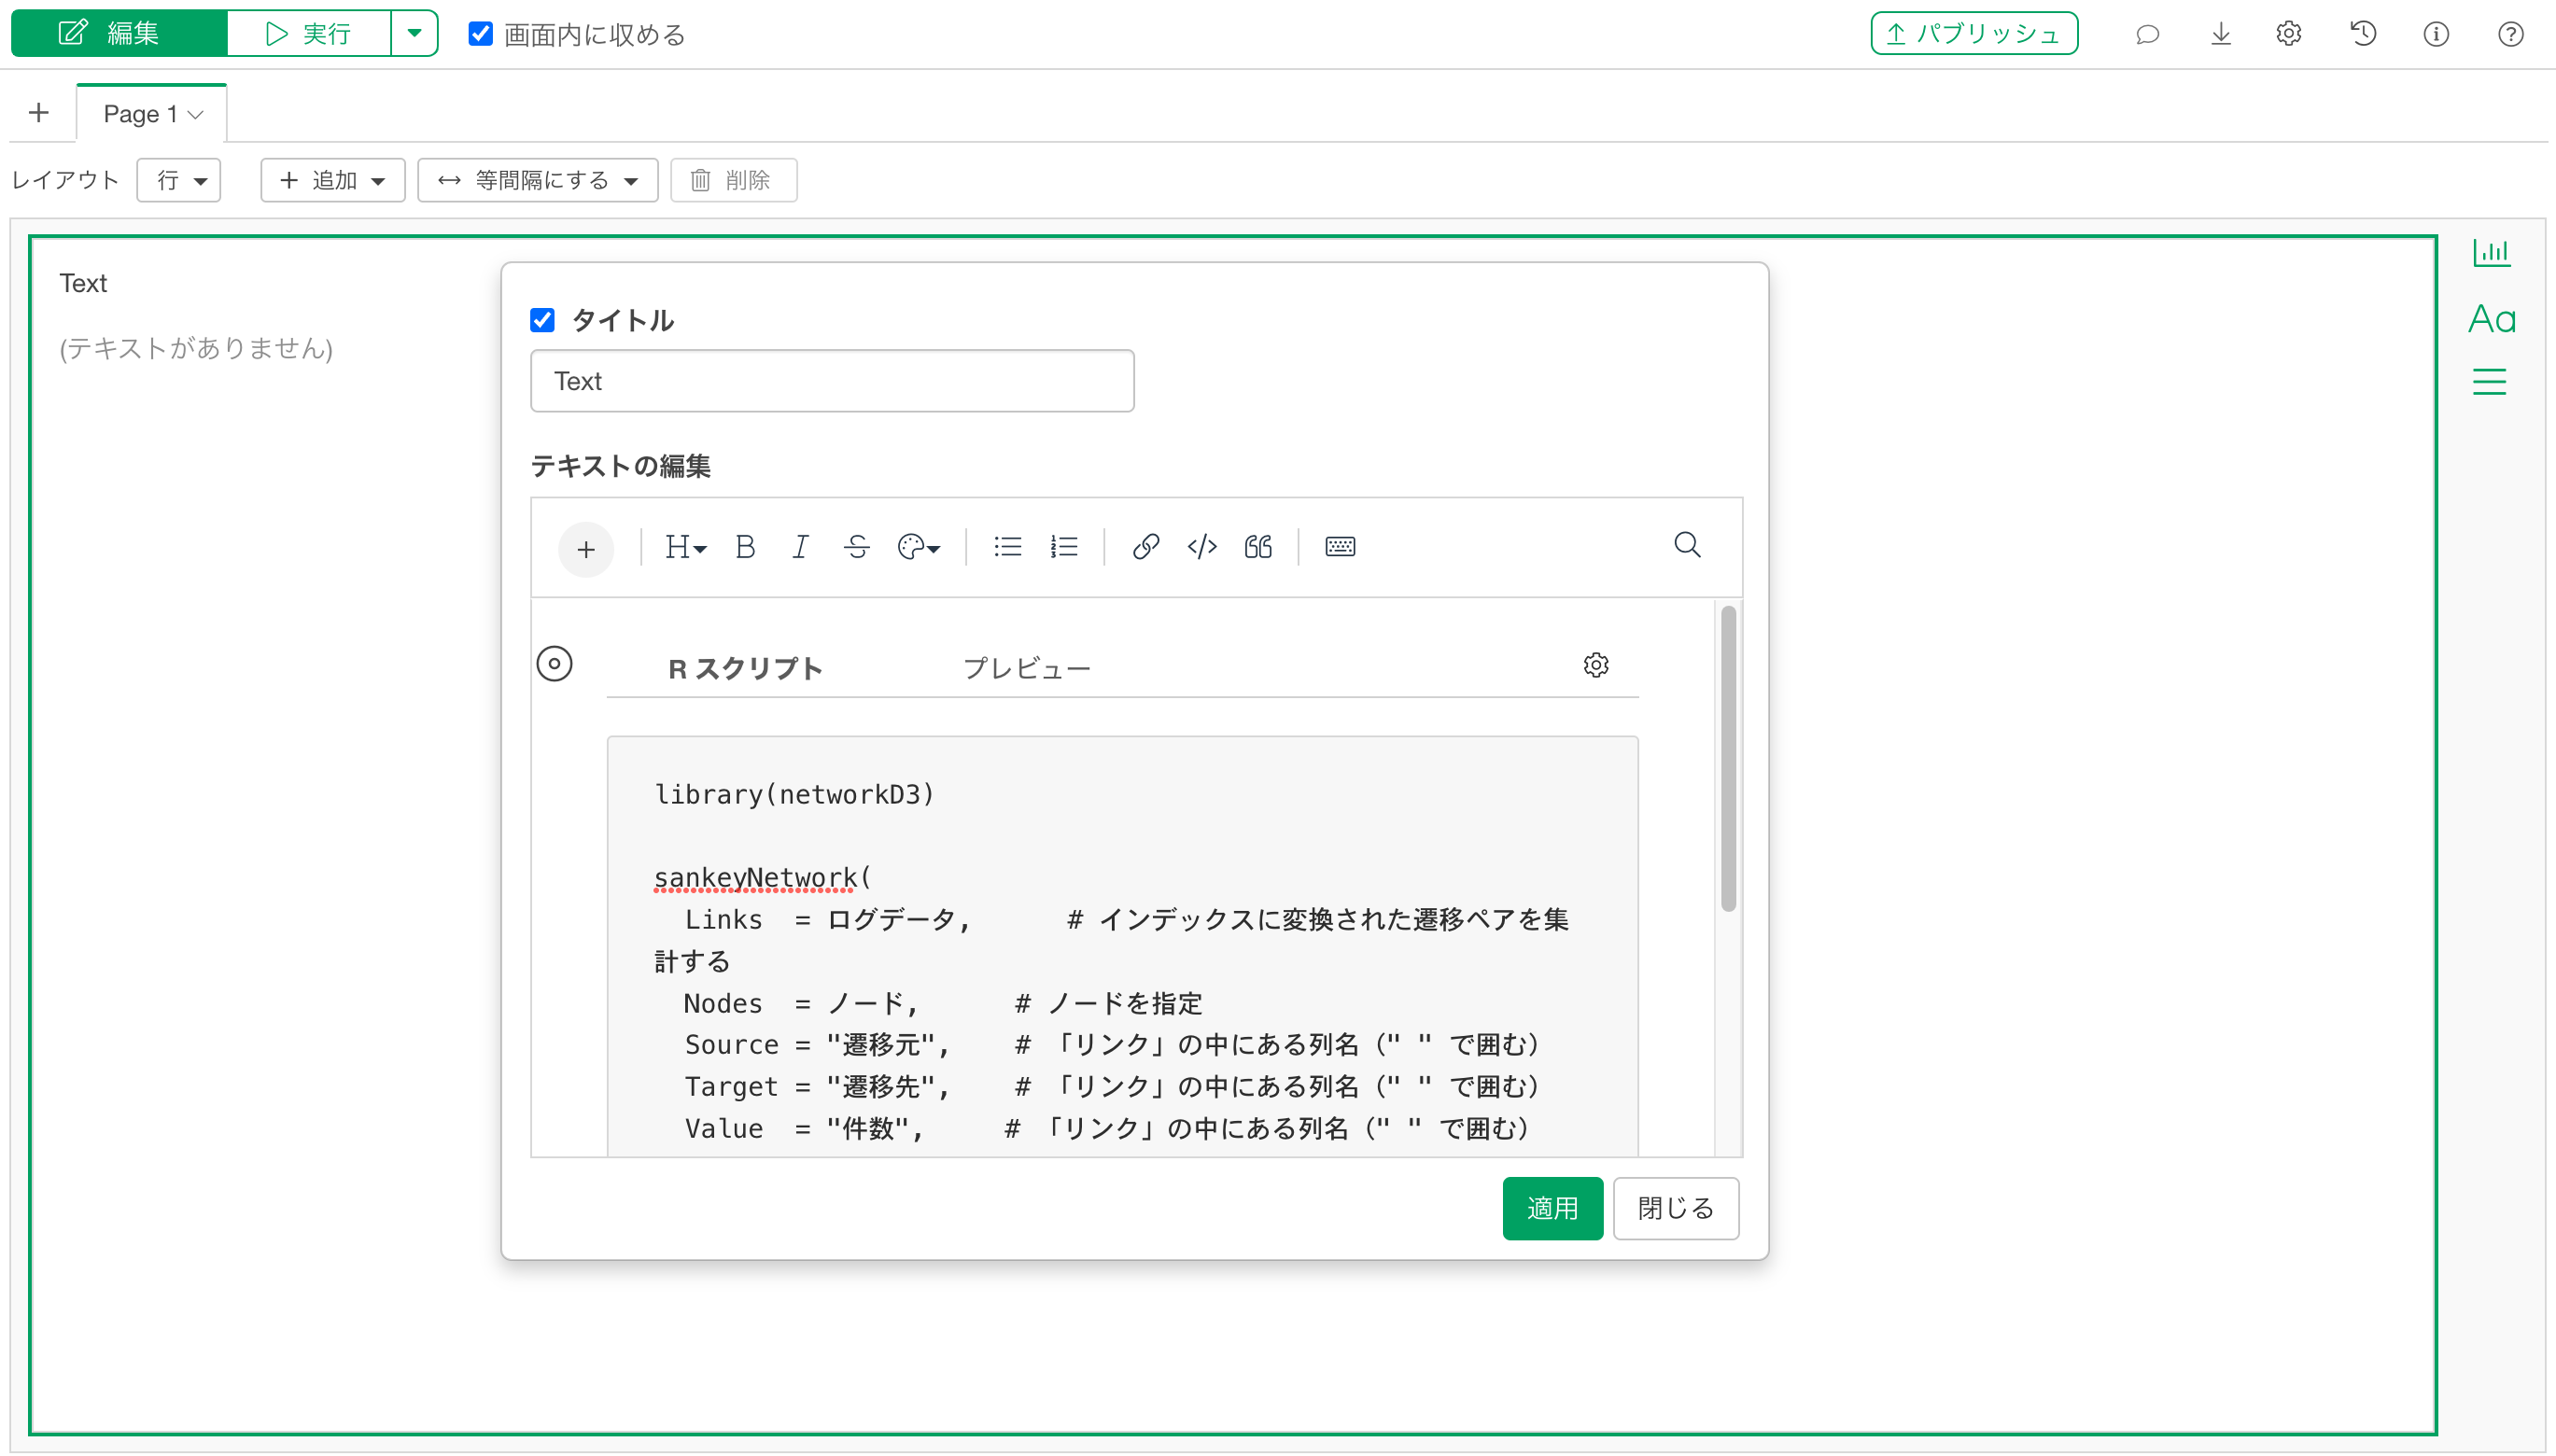The height and width of the screenshot is (1456, 2556).
Task: Toggle 画面内に収める checkbox
Action: click(481, 34)
